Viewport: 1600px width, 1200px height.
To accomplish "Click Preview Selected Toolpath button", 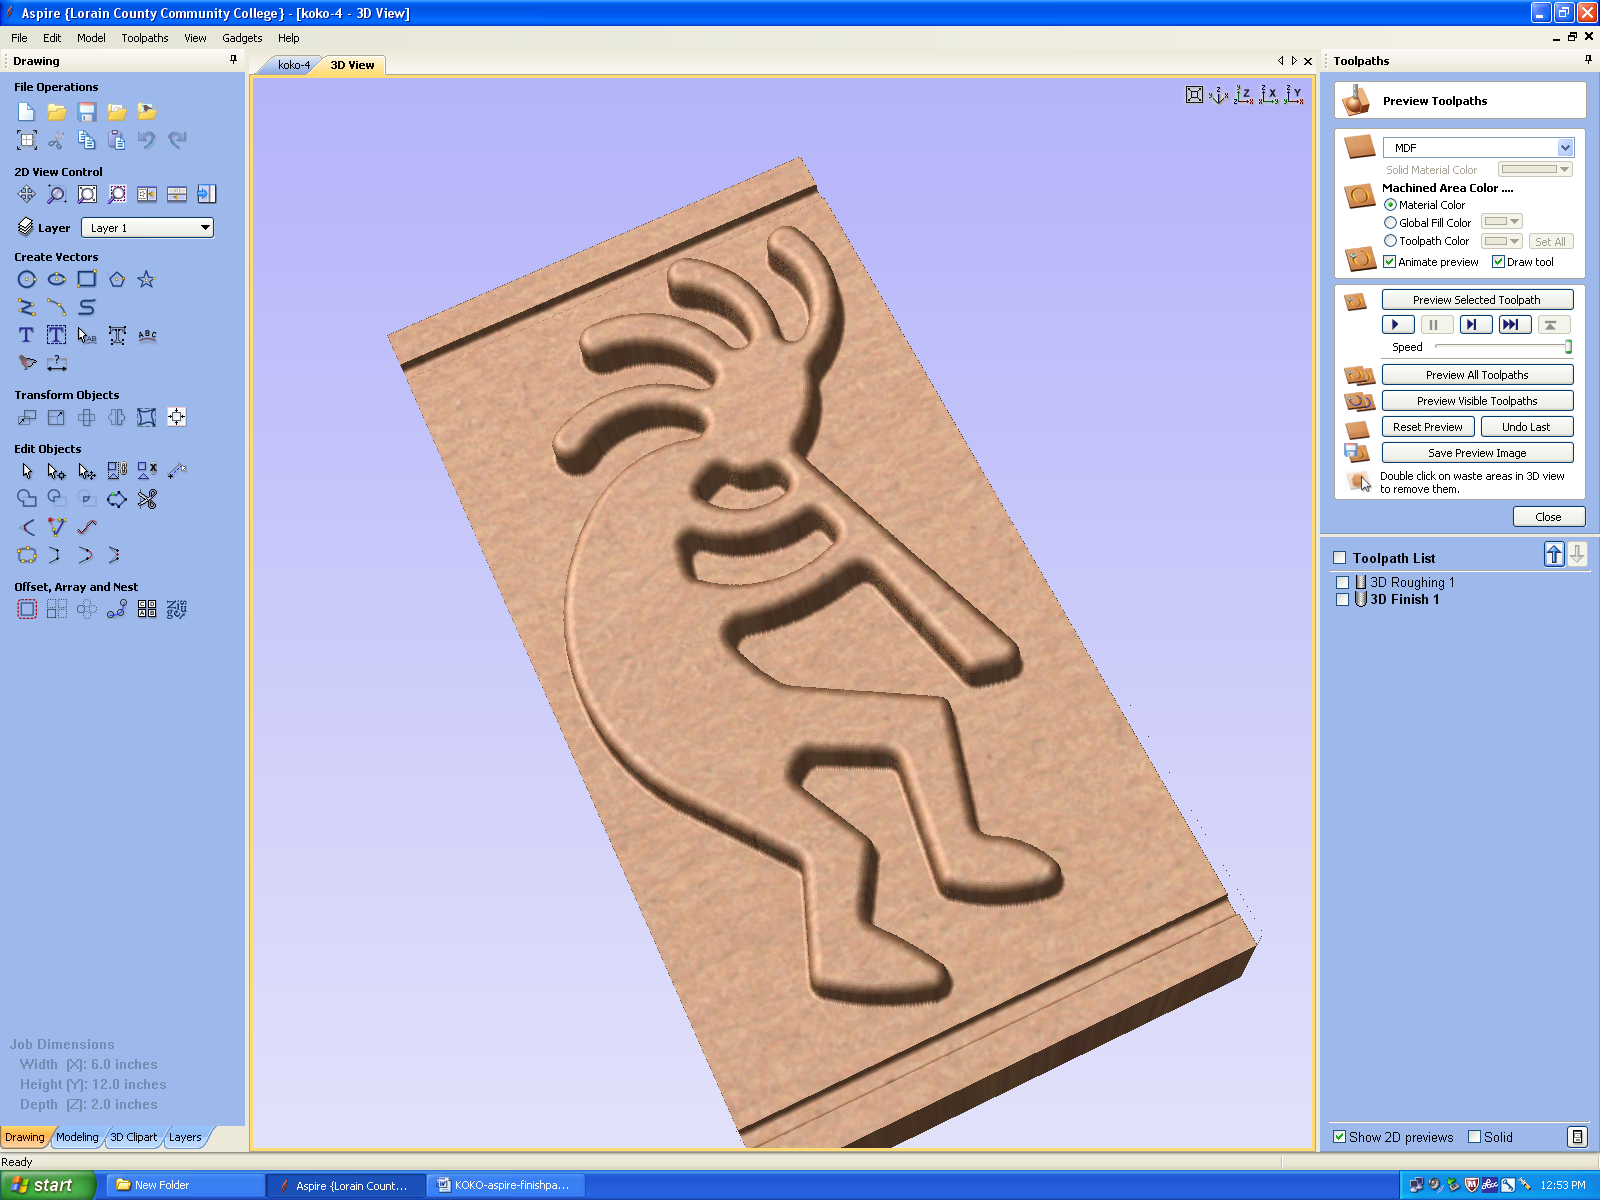I will pos(1477,300).
